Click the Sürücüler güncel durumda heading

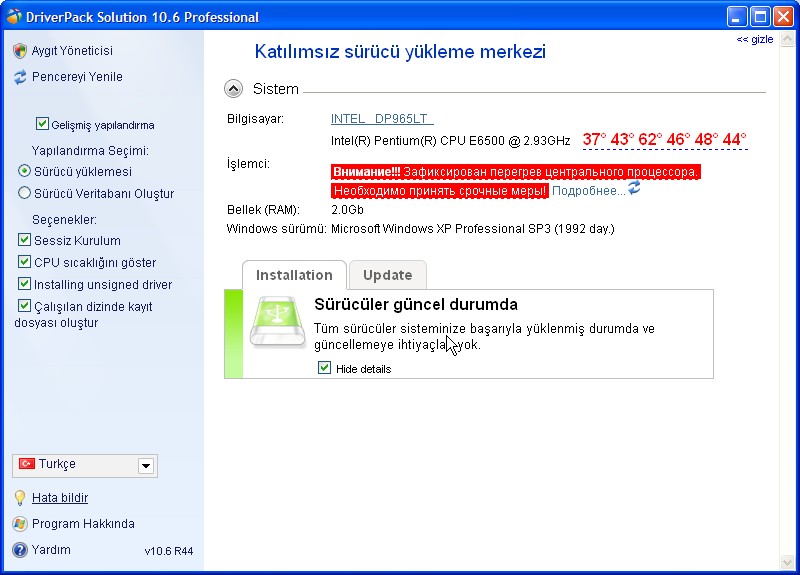416,305
